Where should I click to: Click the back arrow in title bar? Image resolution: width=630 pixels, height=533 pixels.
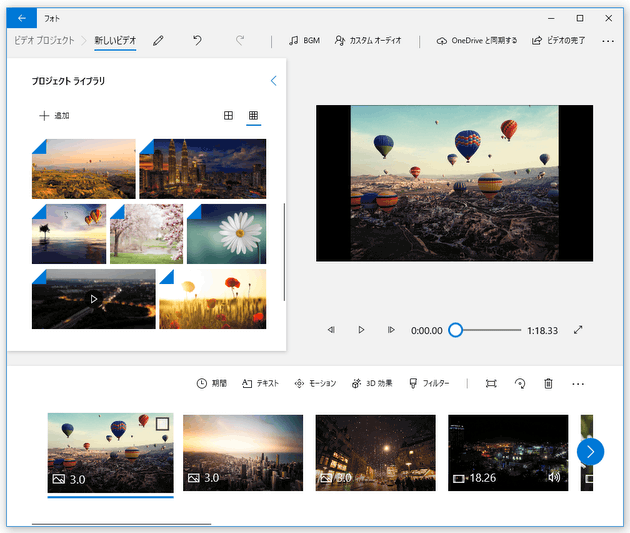coord(22,18)
